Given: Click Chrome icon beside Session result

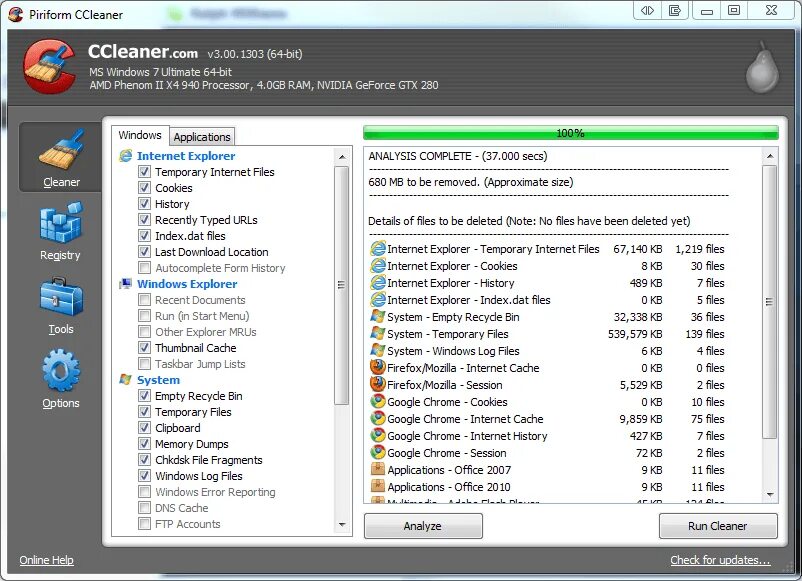Looking at the screenshot, I should tap(377, 452).
